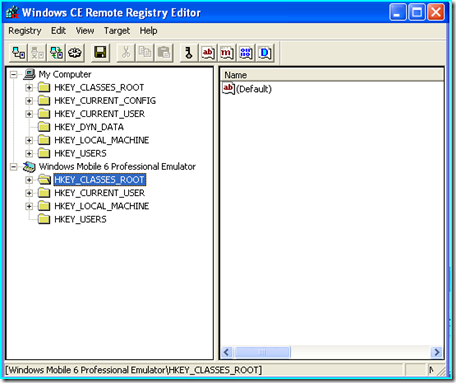Select the My Computer label
Viewport: 456px width, 383px height.
[x=65, y=74]
